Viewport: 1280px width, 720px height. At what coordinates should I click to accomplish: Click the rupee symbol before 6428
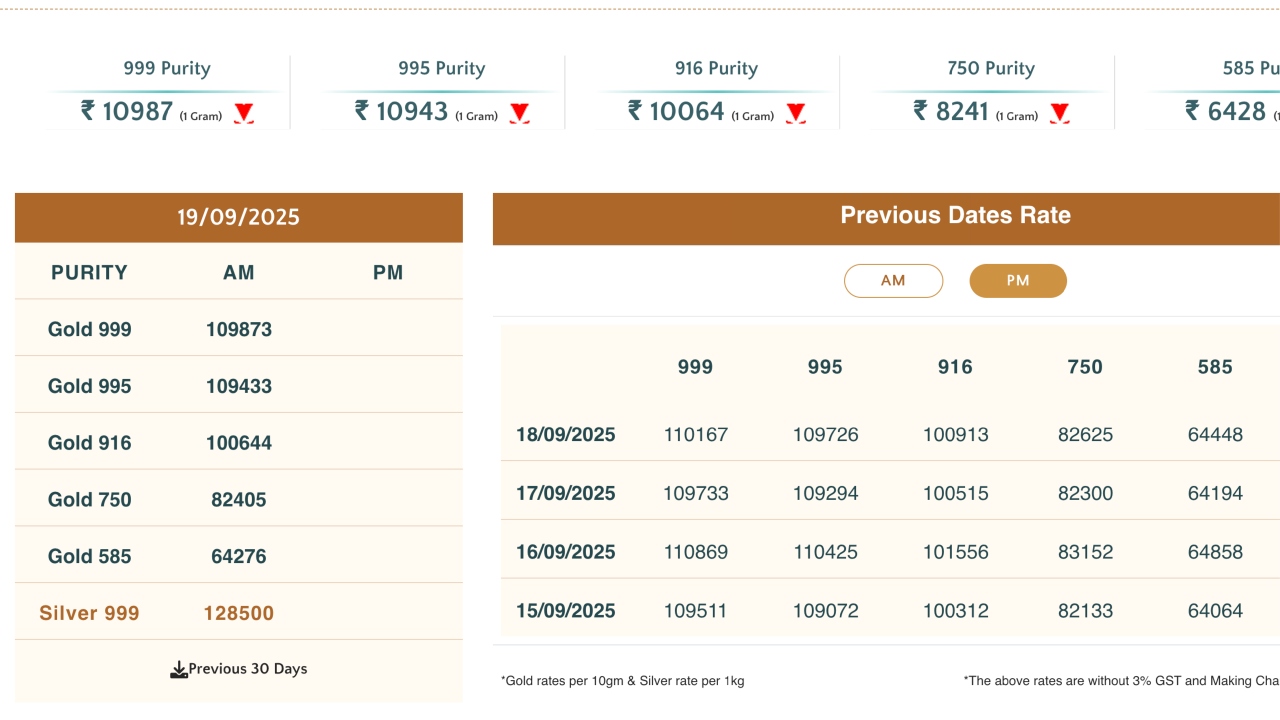click(x=1192, y=111)
